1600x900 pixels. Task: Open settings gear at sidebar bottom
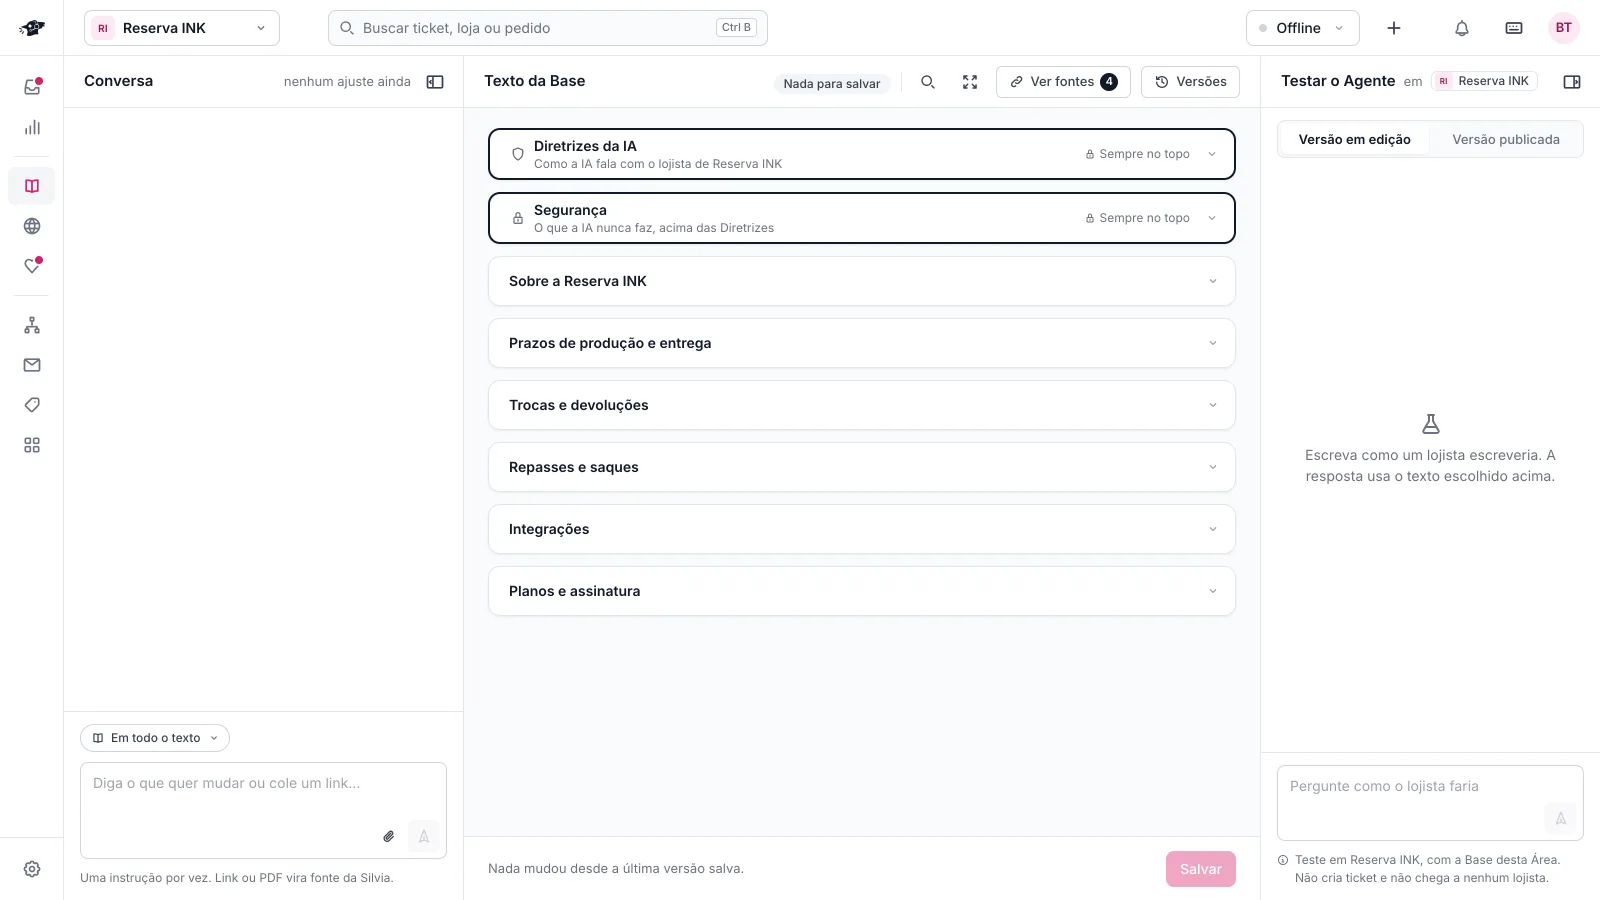pyautogui.click(x=32, y=869)
